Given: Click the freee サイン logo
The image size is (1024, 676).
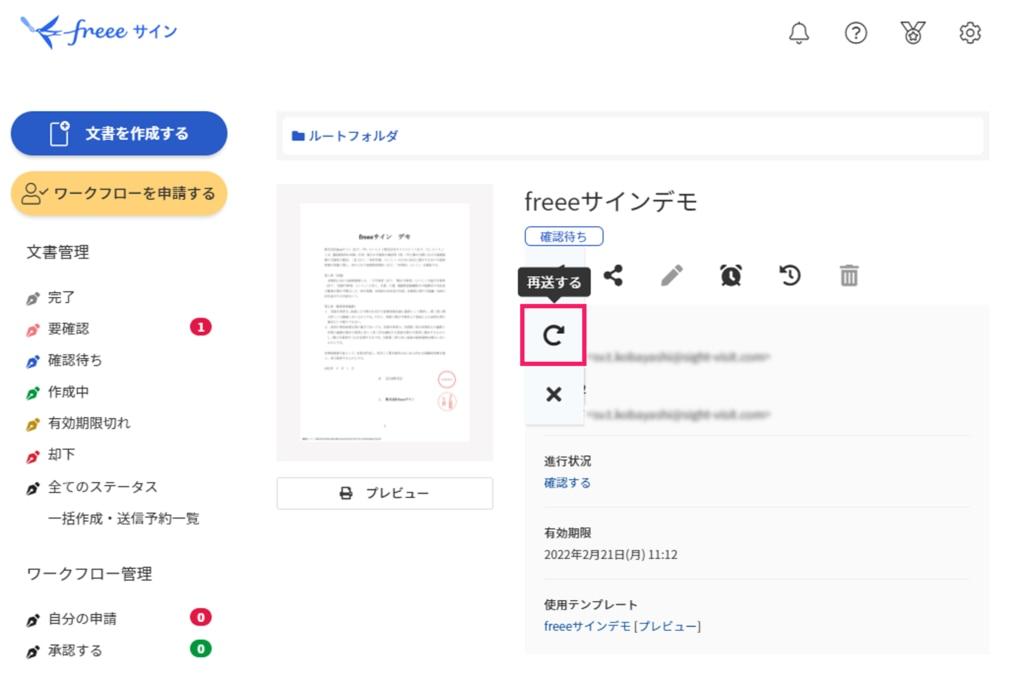Looking at the screenshot, I should coord(99,31).
